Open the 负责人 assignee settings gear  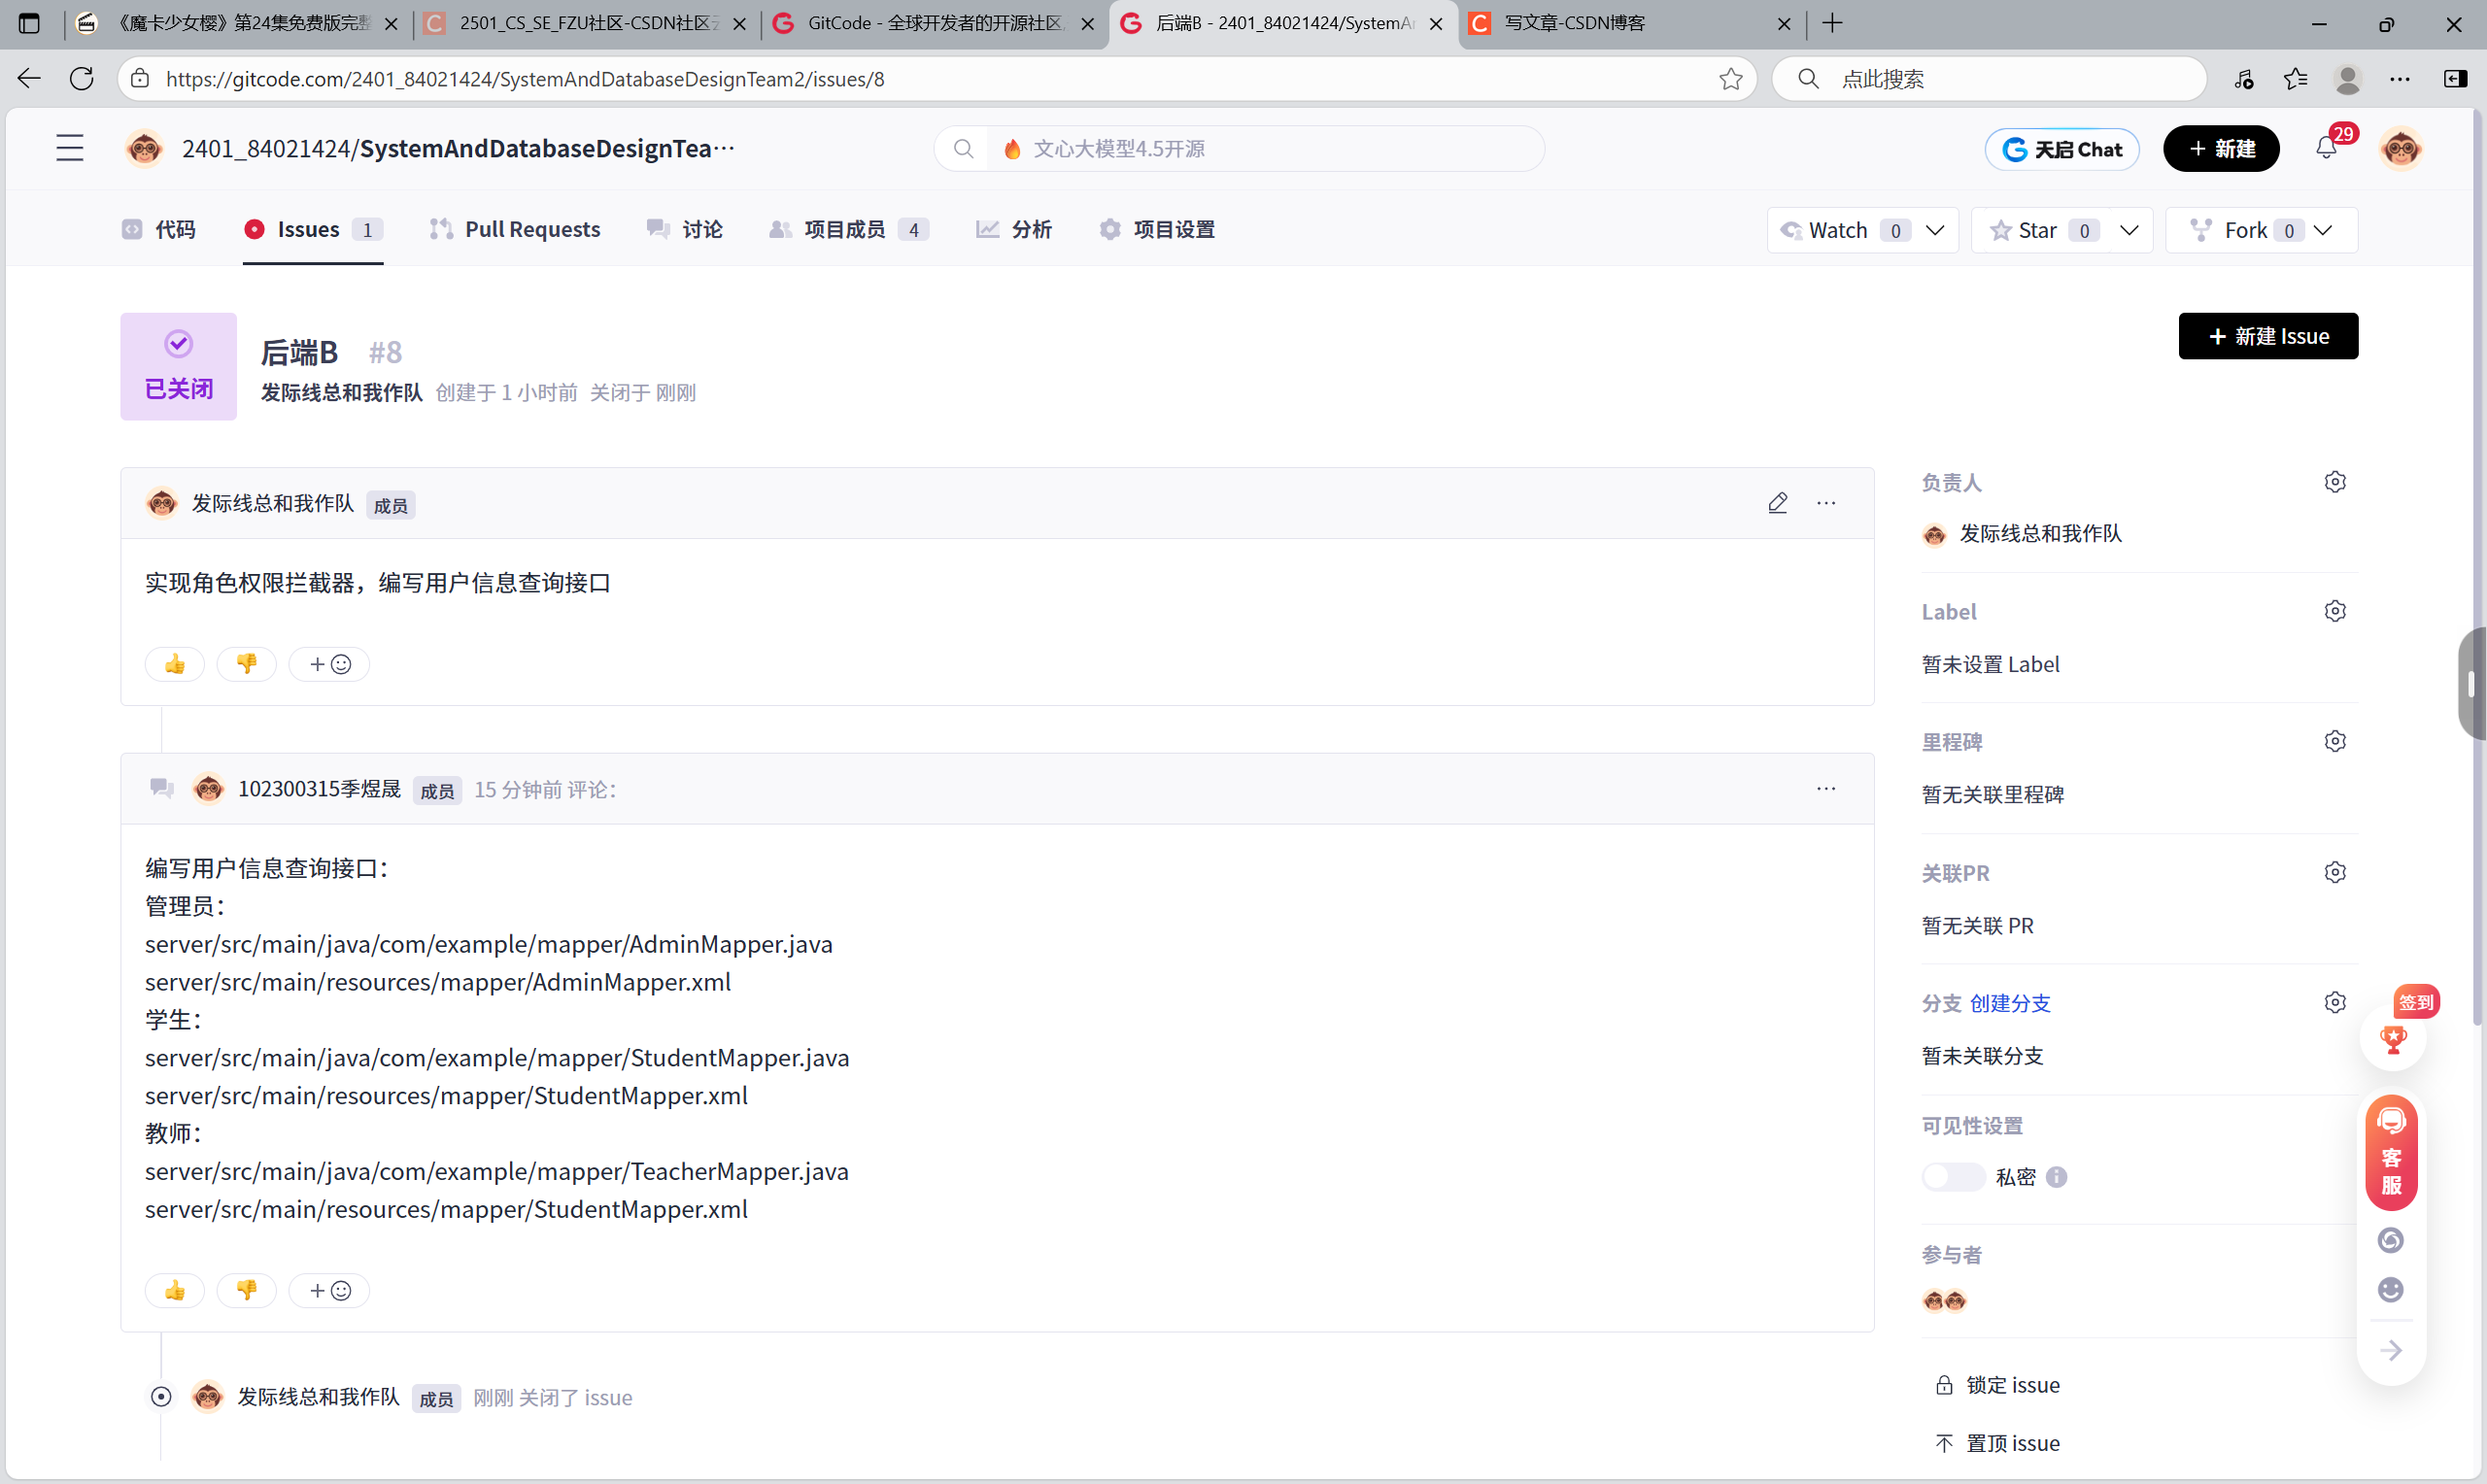pyautogui.click(x=2335, y=482)
